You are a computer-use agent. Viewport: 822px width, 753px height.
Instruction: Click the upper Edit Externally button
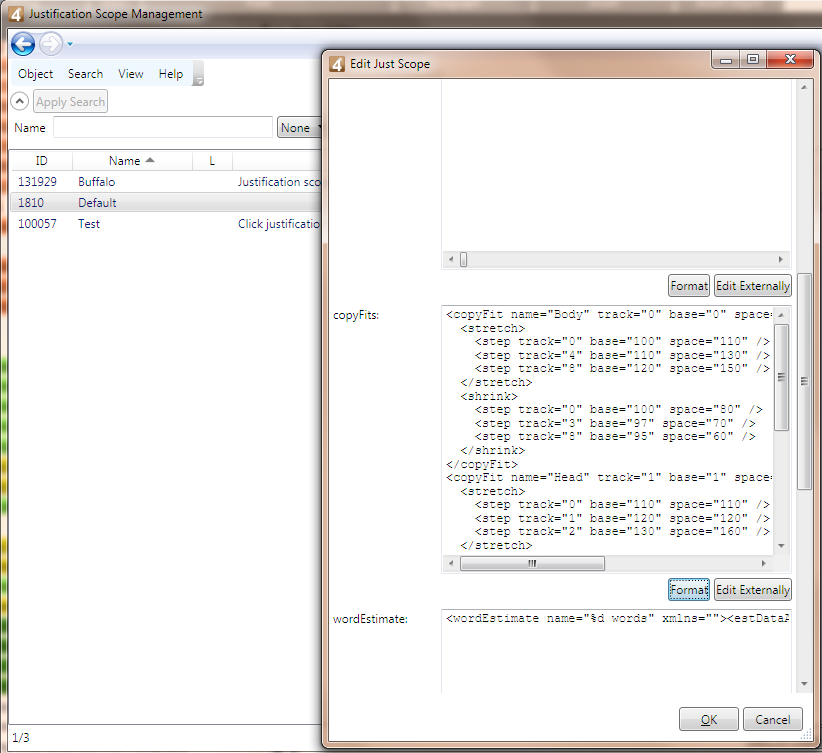pos(753,286)
